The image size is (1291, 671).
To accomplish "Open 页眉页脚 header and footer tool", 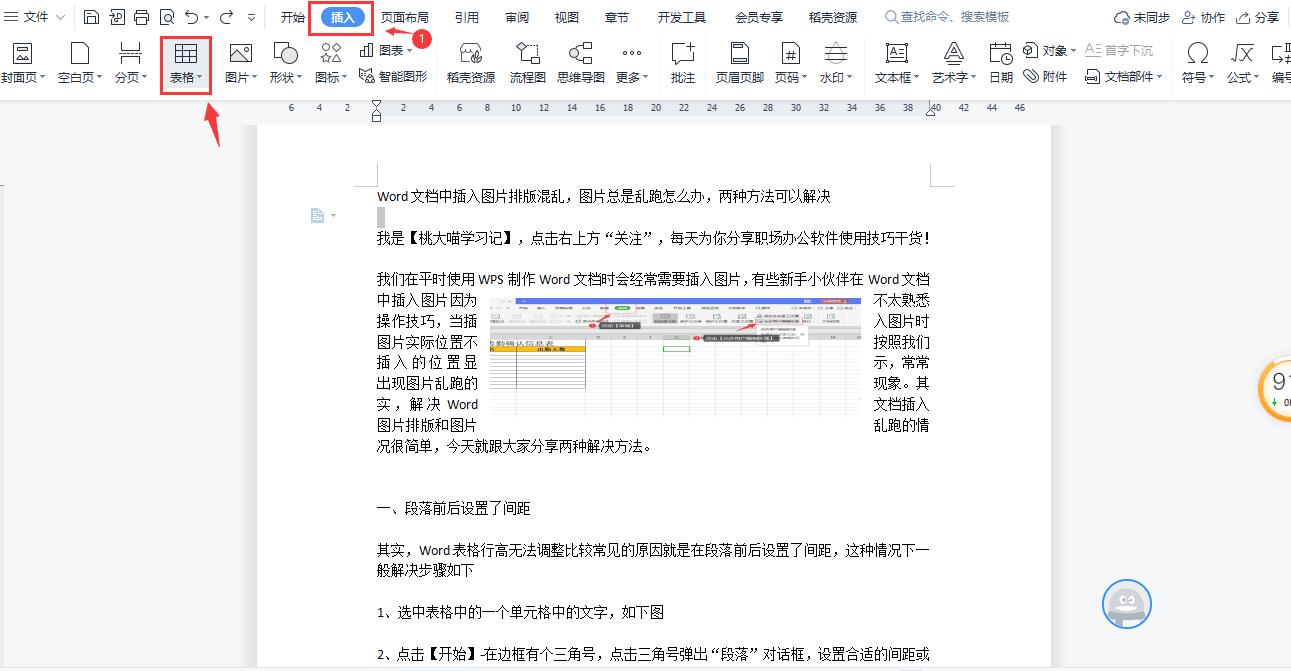I will pos(739,62).
